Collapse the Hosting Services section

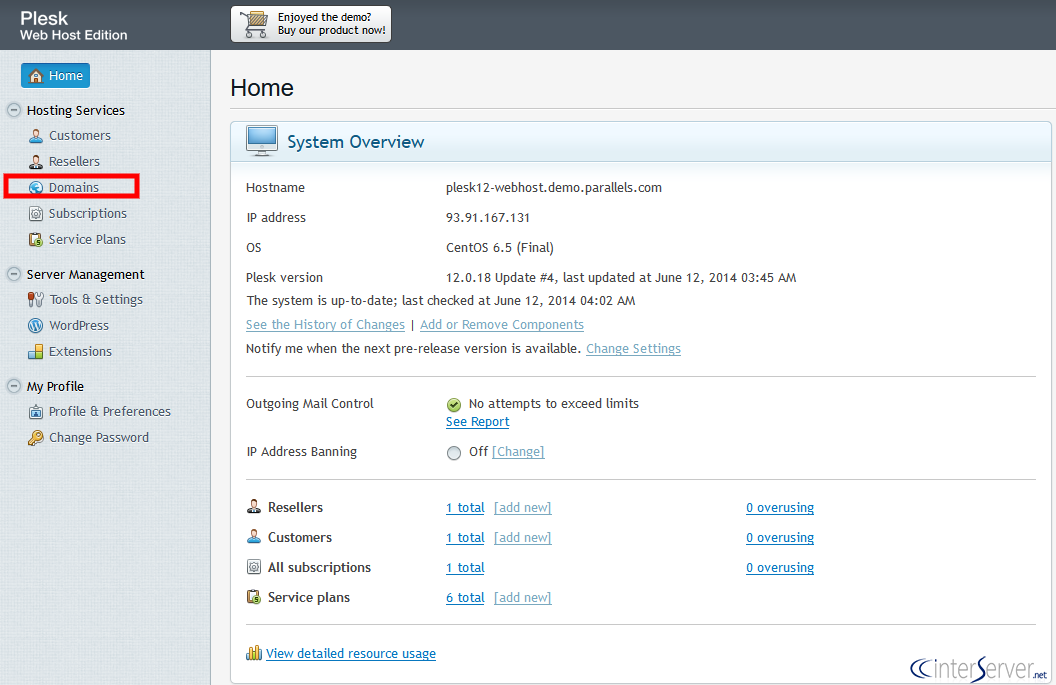click(12, 110)
